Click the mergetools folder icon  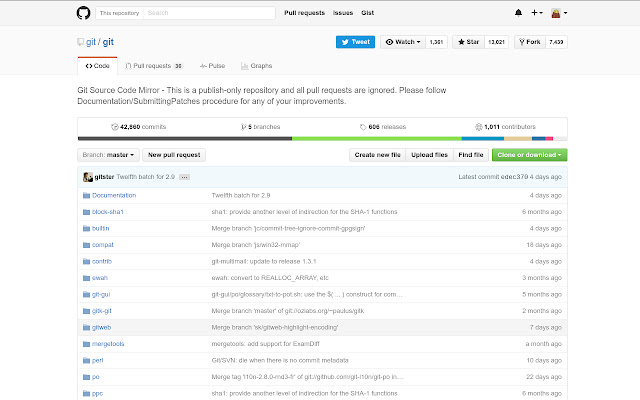86,344
